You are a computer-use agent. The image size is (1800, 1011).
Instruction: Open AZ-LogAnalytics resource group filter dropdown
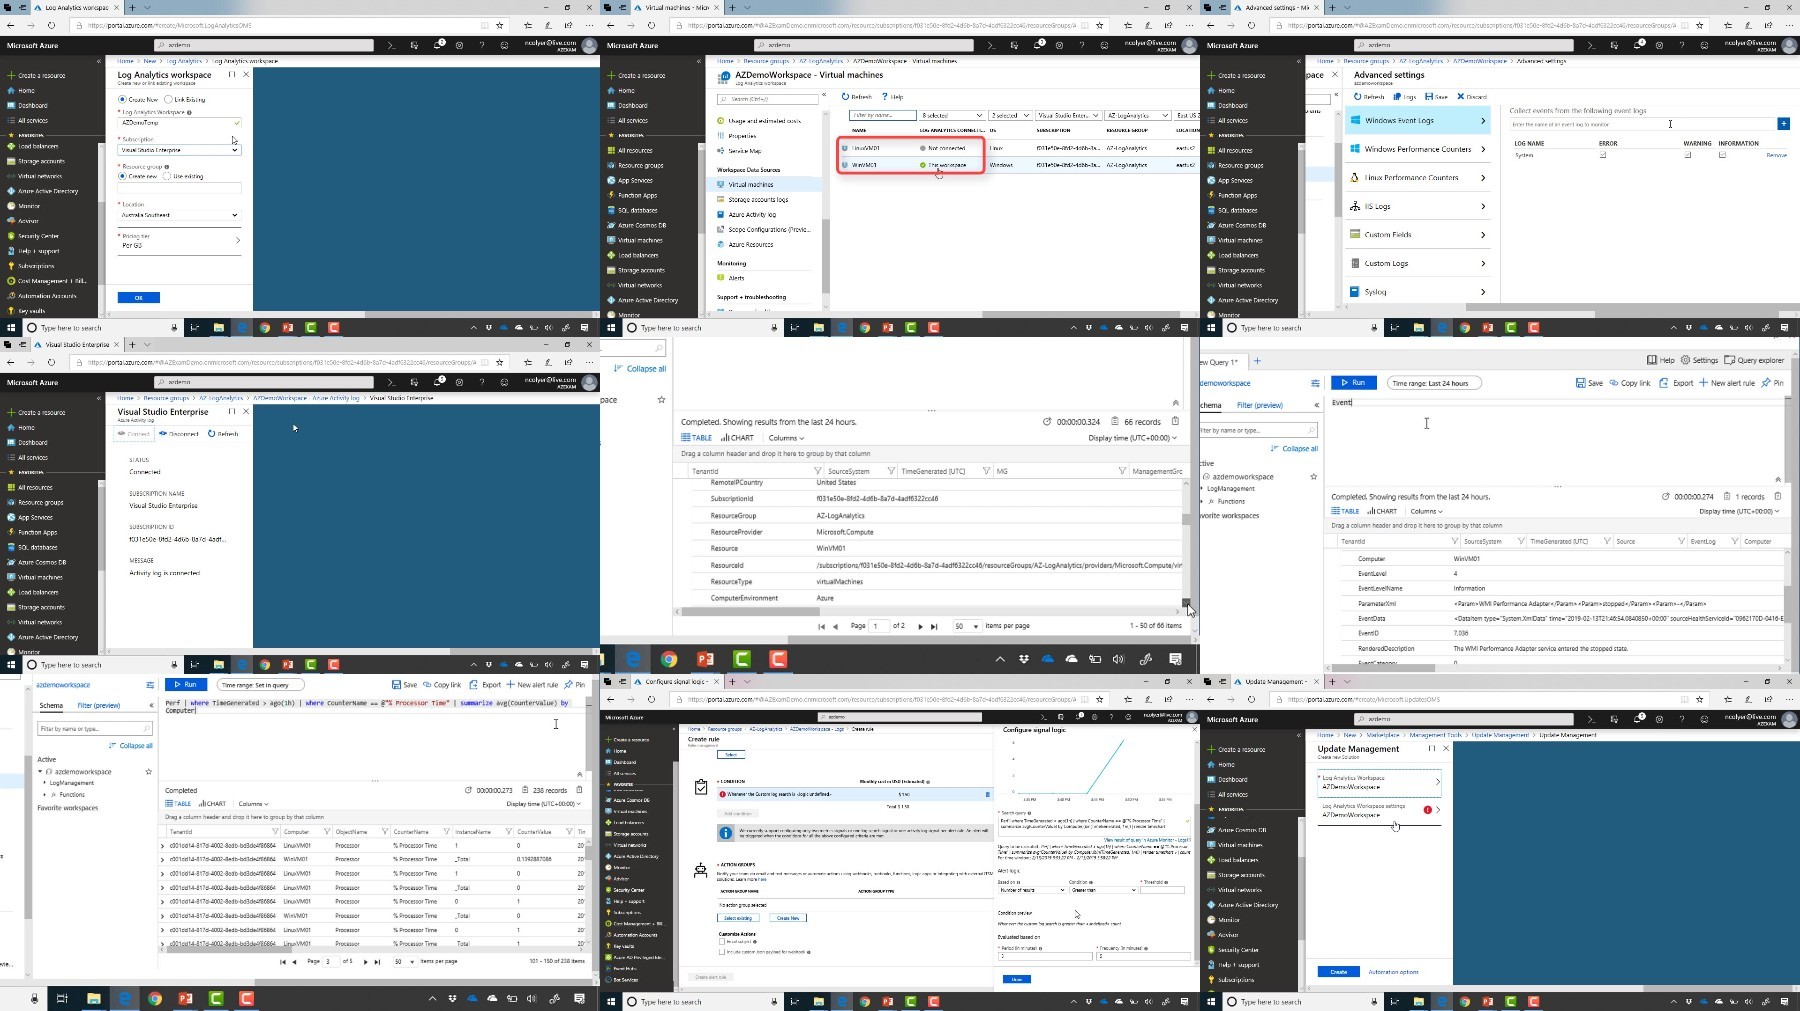click(x=1137, y=115)
